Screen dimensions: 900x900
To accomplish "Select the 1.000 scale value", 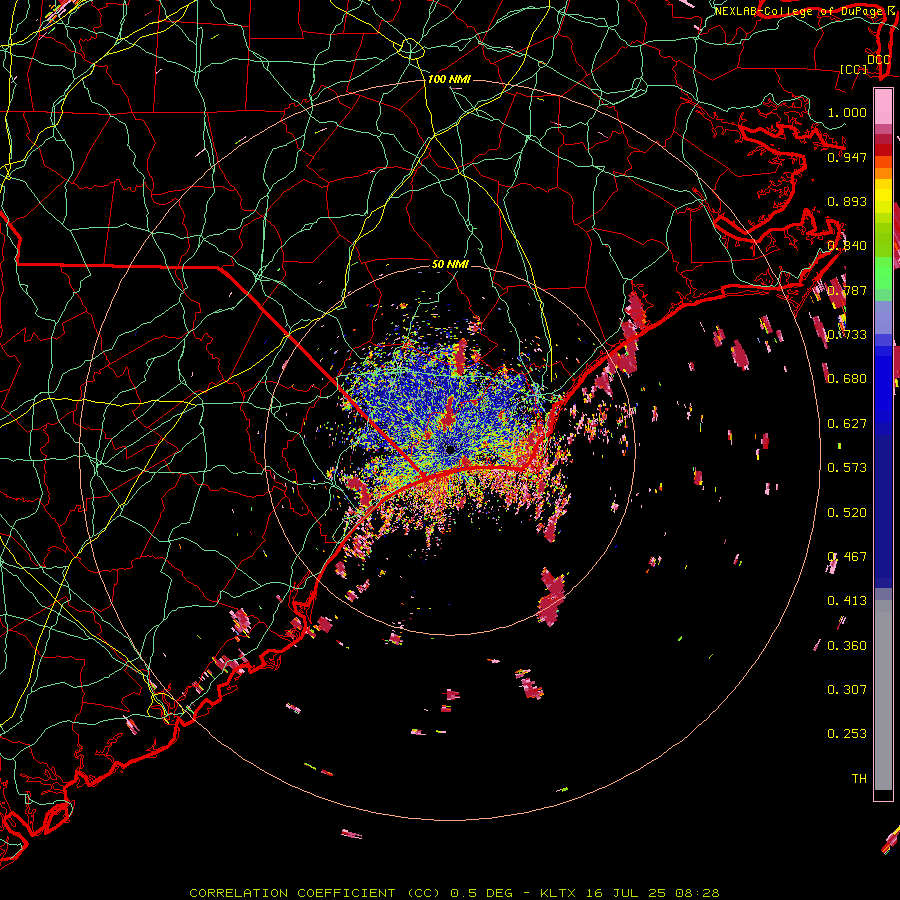I will (x=847, y=112).
